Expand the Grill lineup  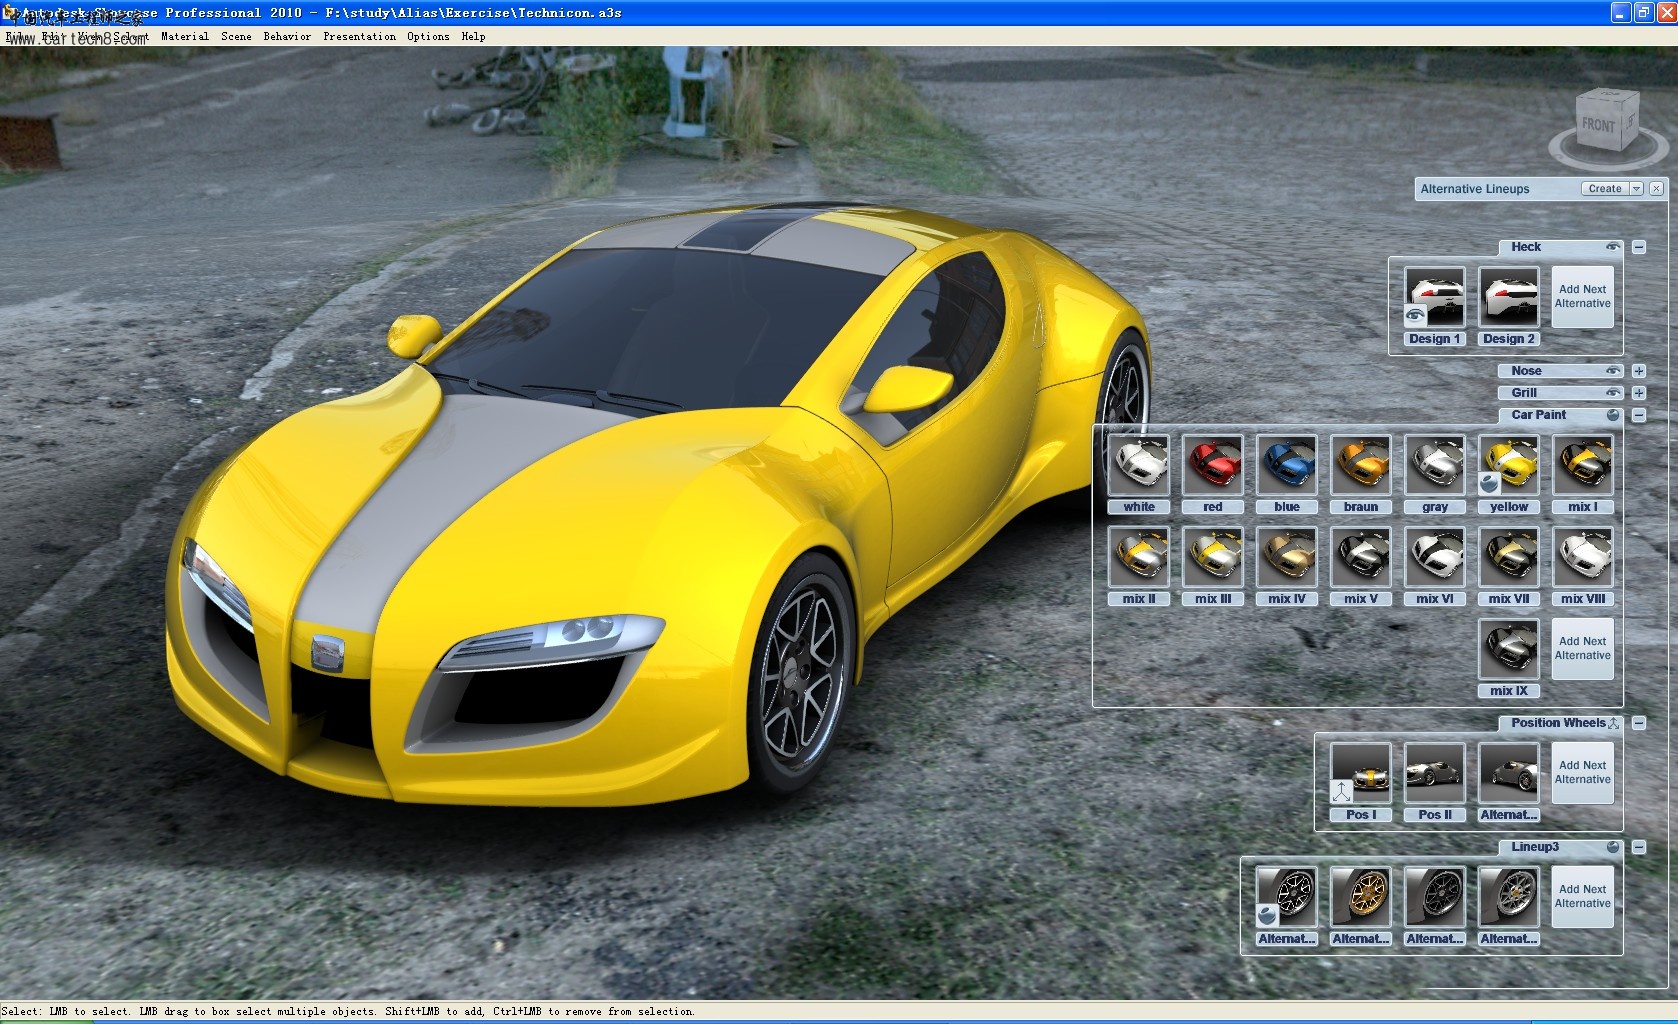tap(1639, 393)
